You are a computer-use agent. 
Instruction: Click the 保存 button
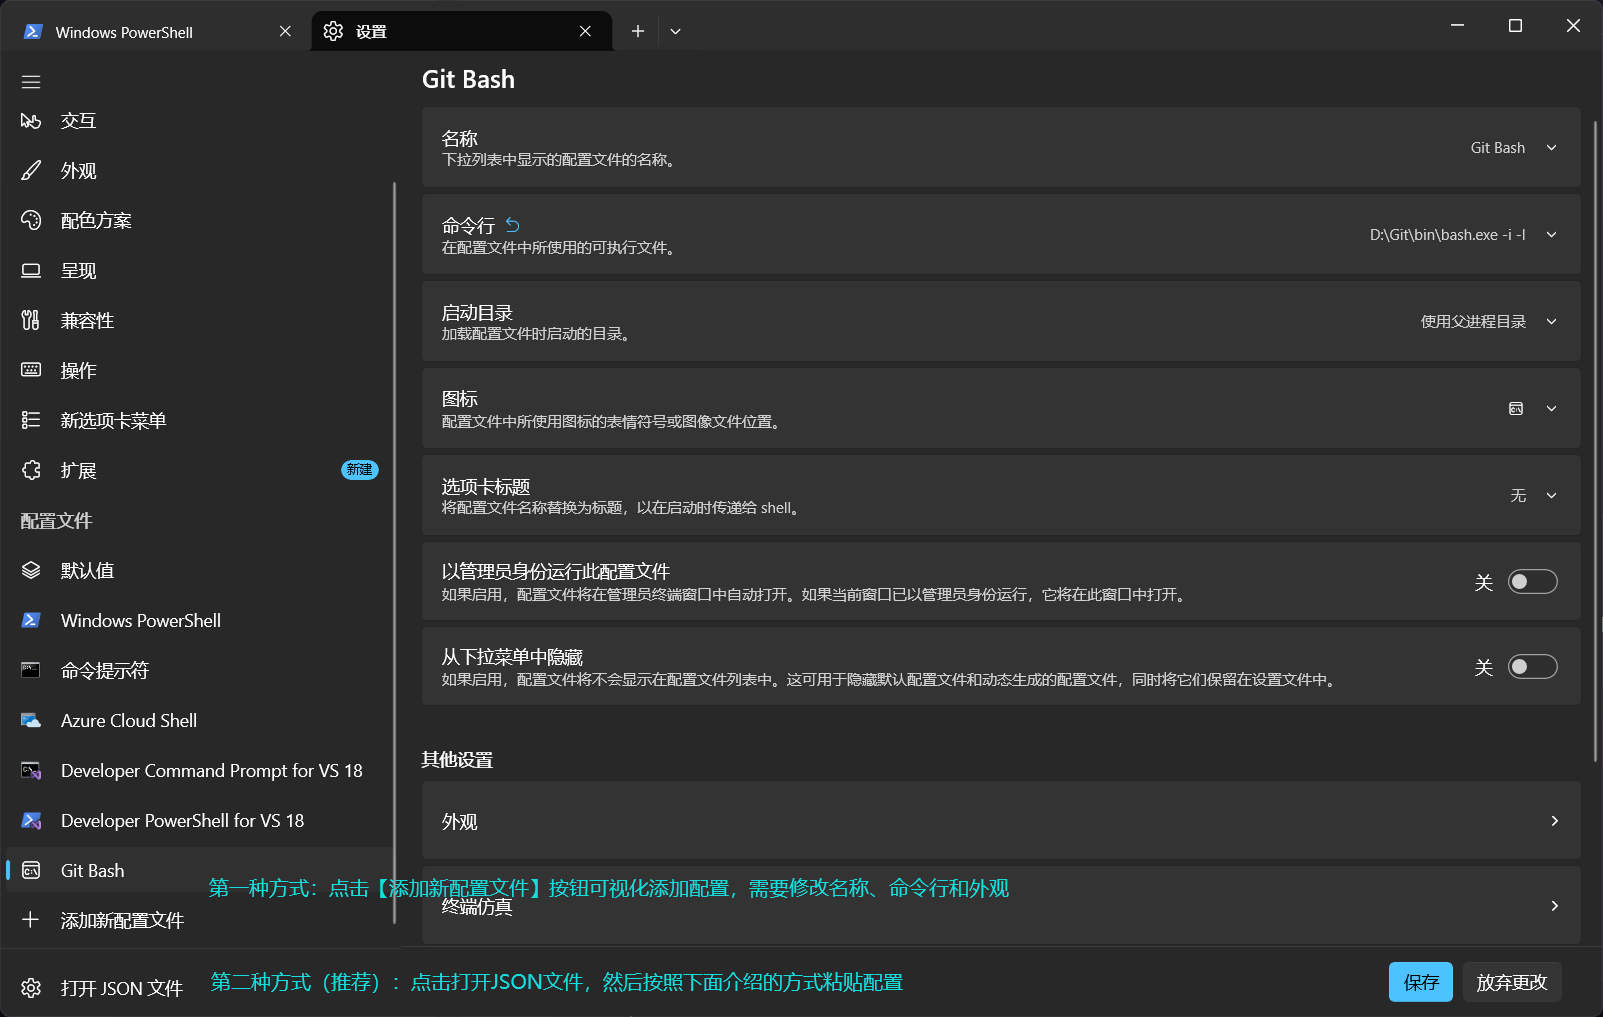[1421, 982]
